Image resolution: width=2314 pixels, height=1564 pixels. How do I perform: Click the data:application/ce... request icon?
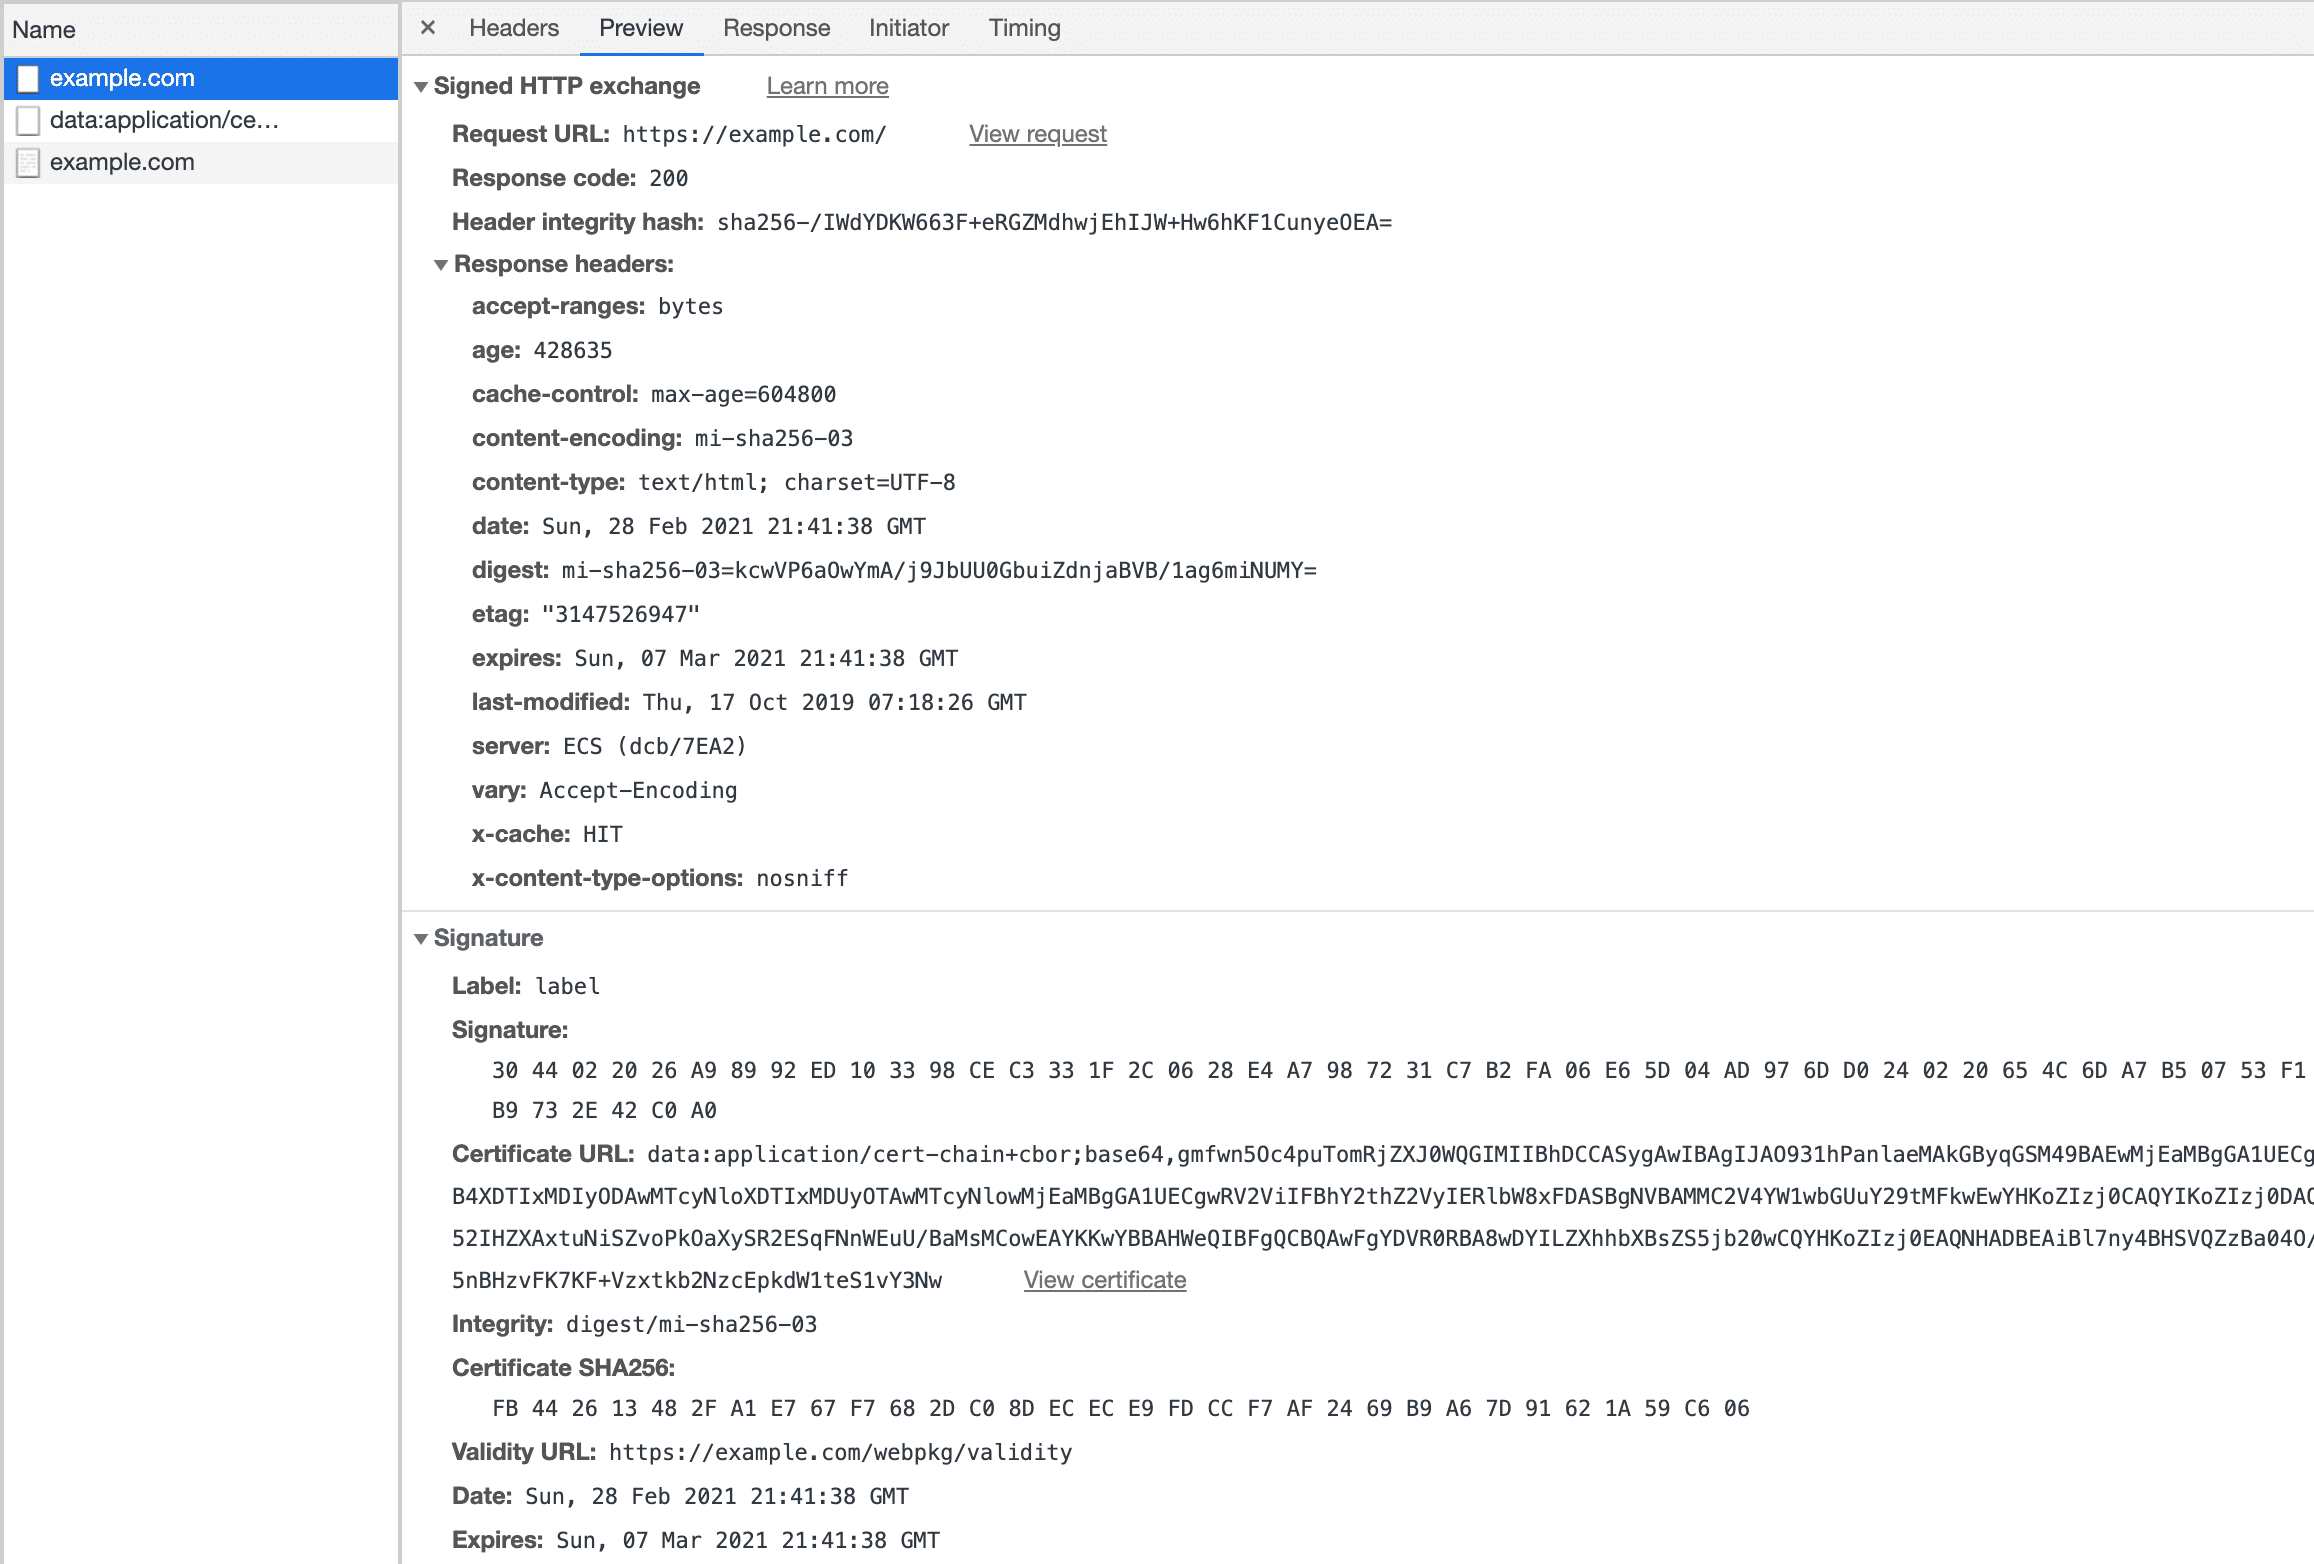[31, 120]
